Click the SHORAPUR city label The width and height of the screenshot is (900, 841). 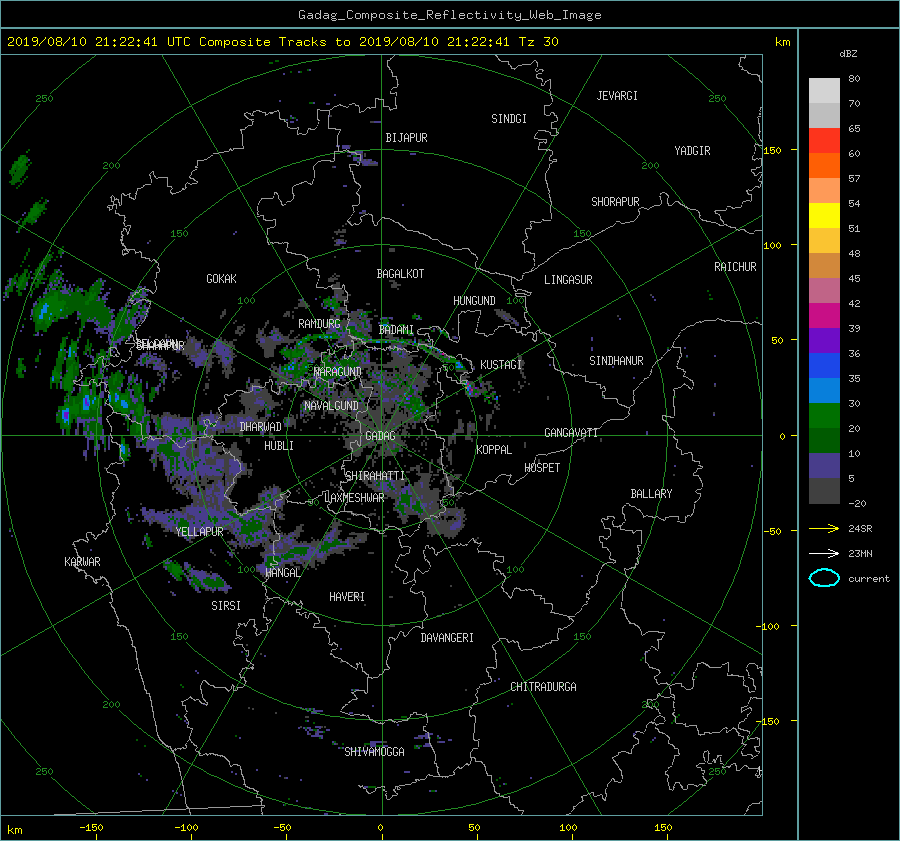[x=615, y=202]
